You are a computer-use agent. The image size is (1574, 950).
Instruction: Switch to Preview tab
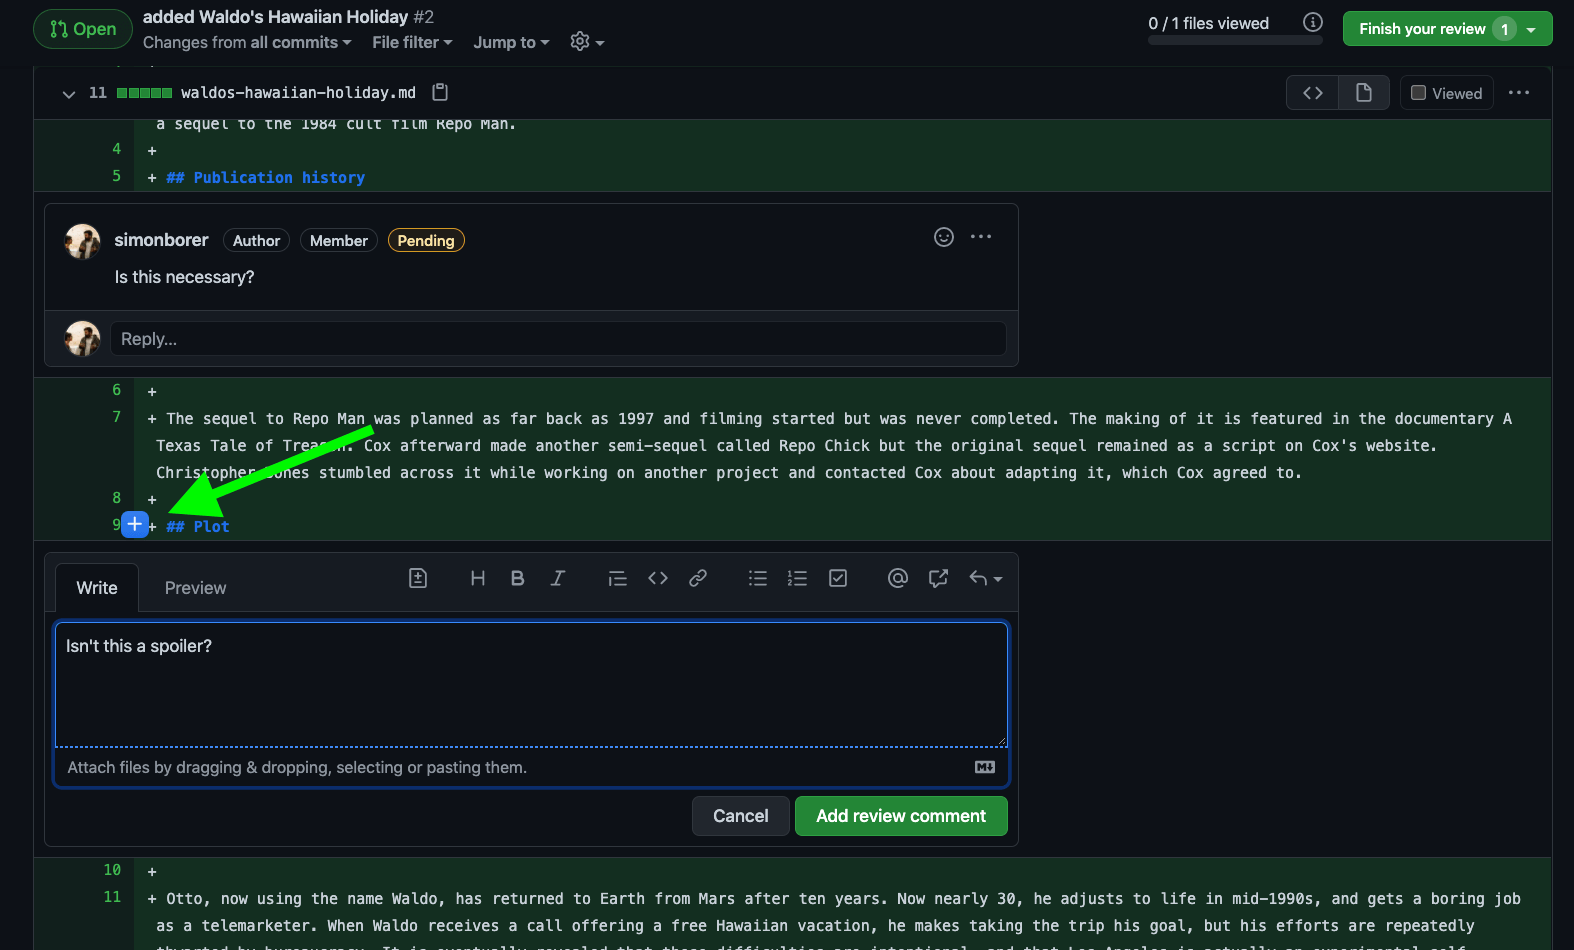click(x=195, y=588)
